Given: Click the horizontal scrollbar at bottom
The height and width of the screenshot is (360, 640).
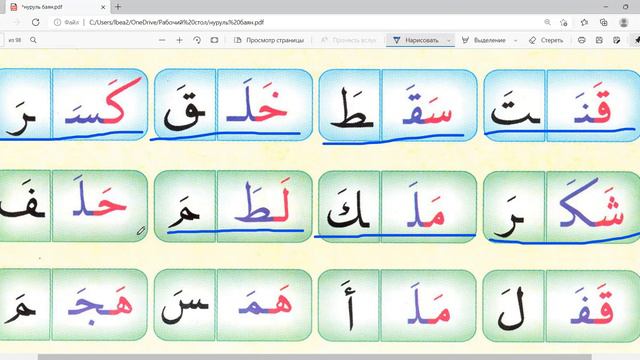Looking at the screenshot, I should coord(314,357).
